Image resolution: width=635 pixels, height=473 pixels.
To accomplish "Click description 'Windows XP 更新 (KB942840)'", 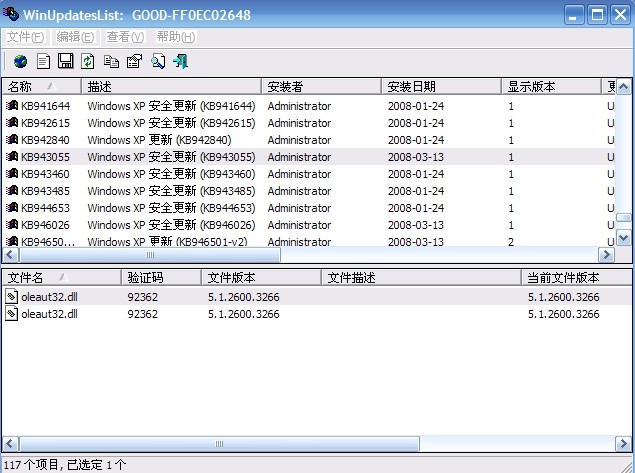I will point(160,140).
